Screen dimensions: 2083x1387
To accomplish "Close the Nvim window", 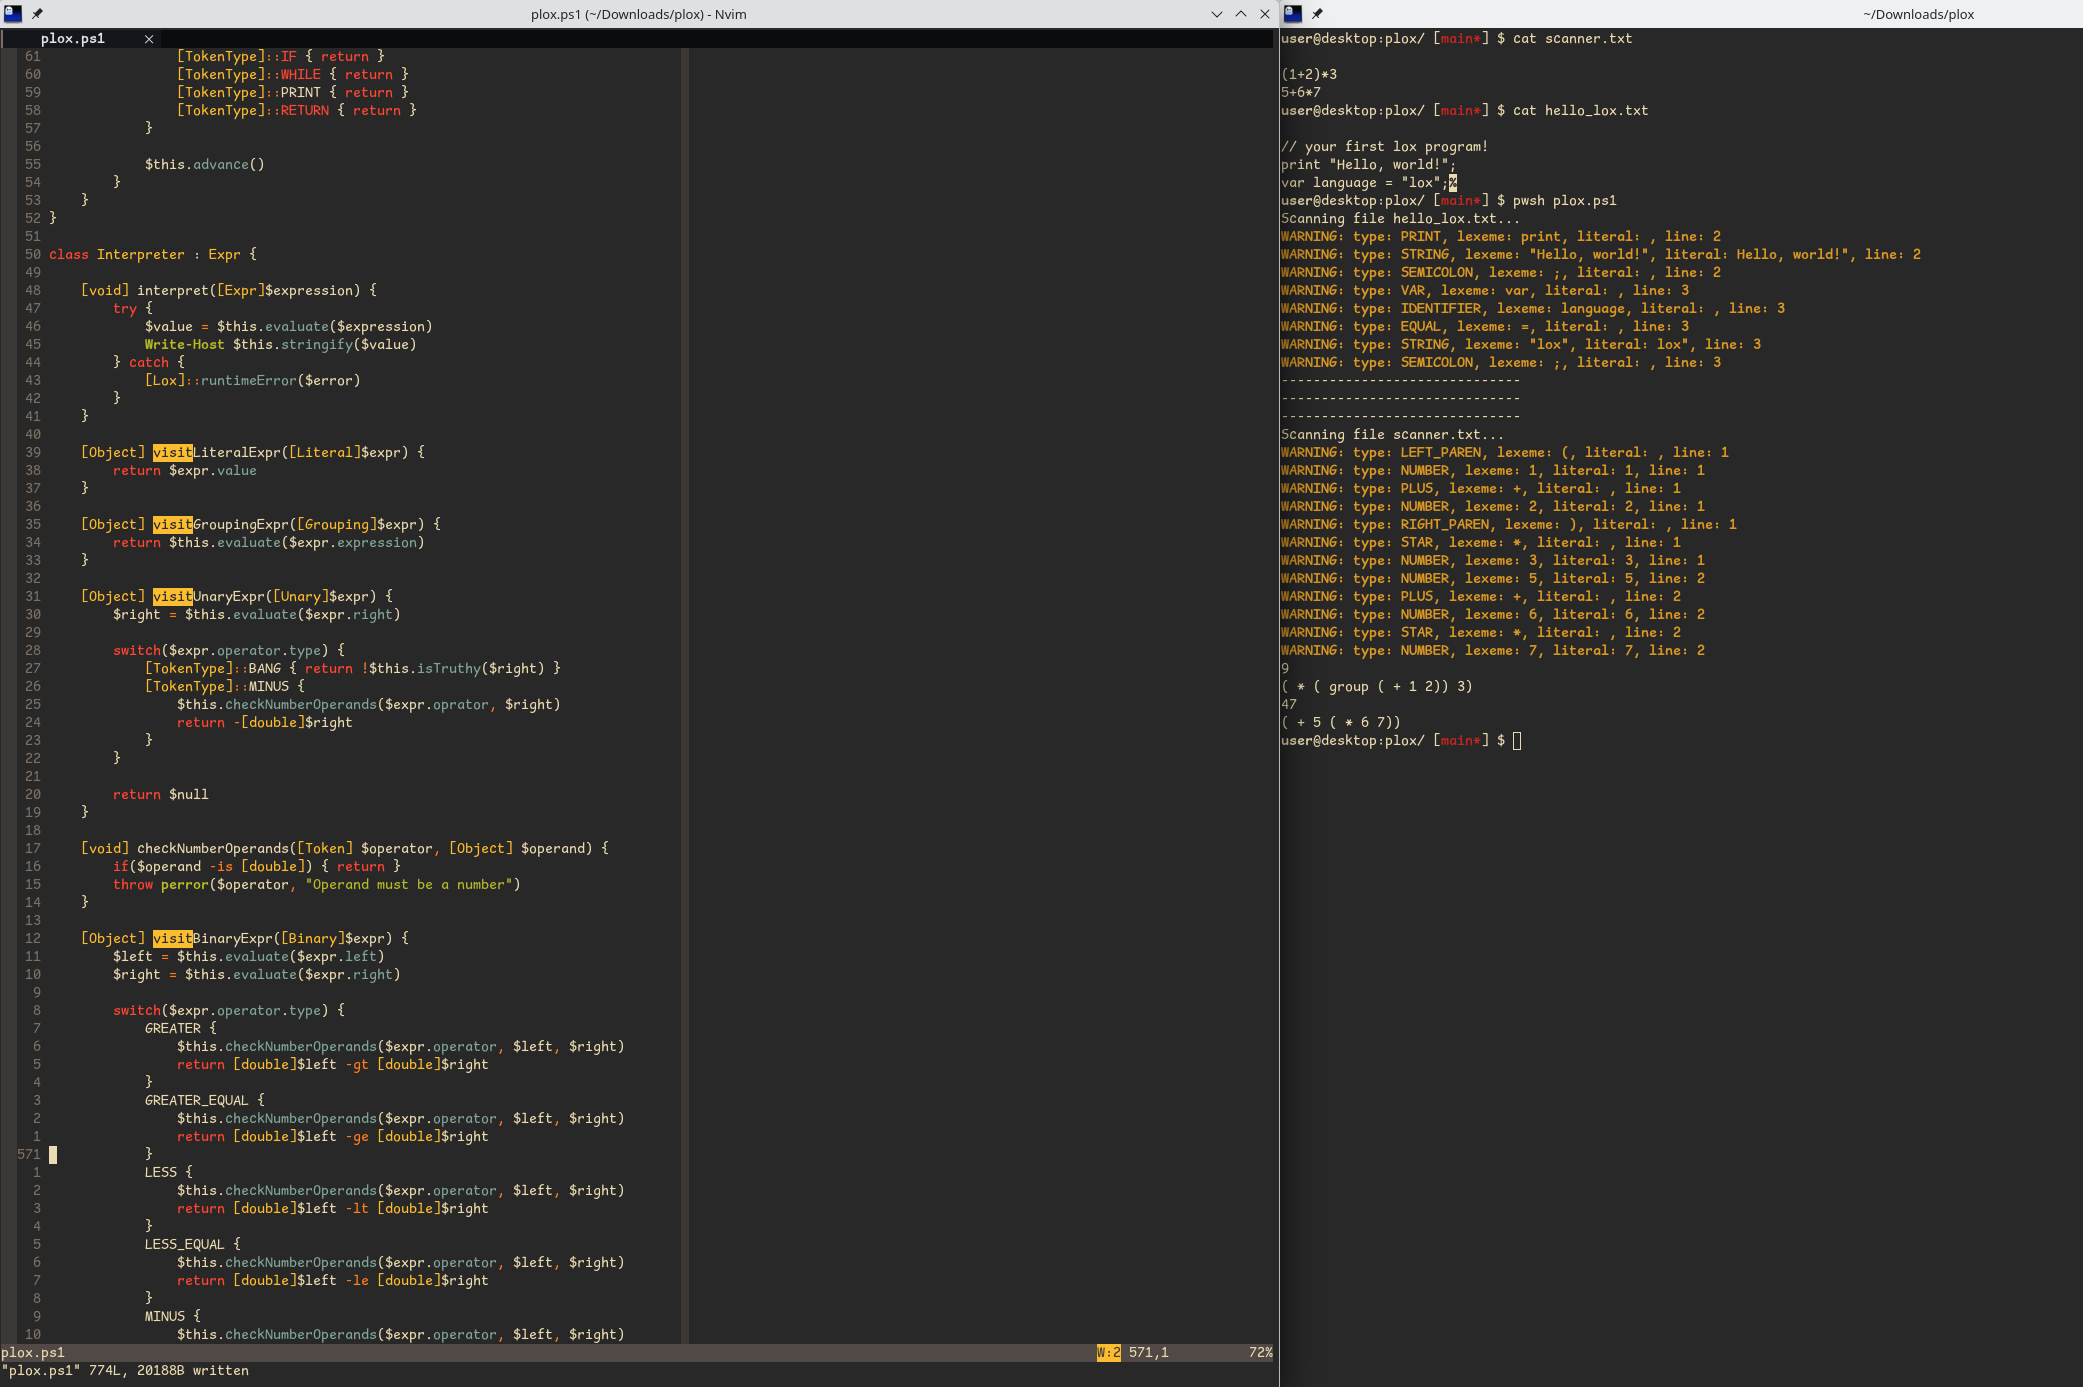I will tap(1265, 14).
